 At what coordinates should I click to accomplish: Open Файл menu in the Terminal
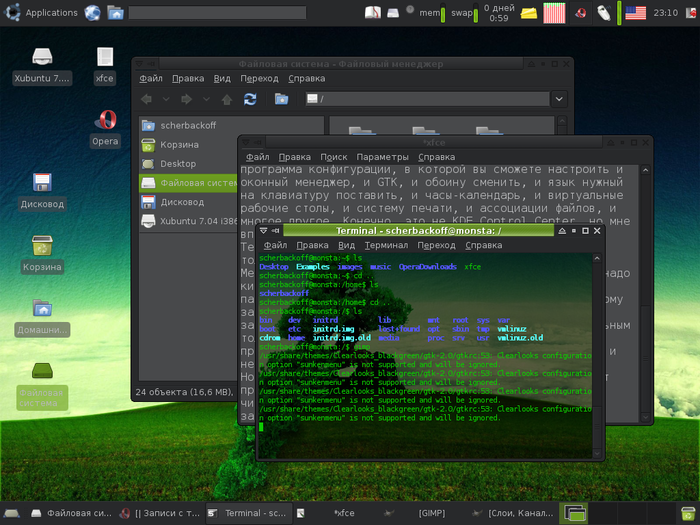[x=275, y=246]
